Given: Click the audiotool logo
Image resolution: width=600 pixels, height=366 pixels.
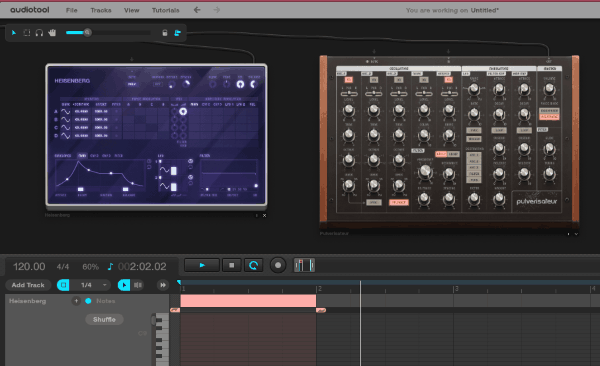Looking at the screenshot, I should click(30, 10).
